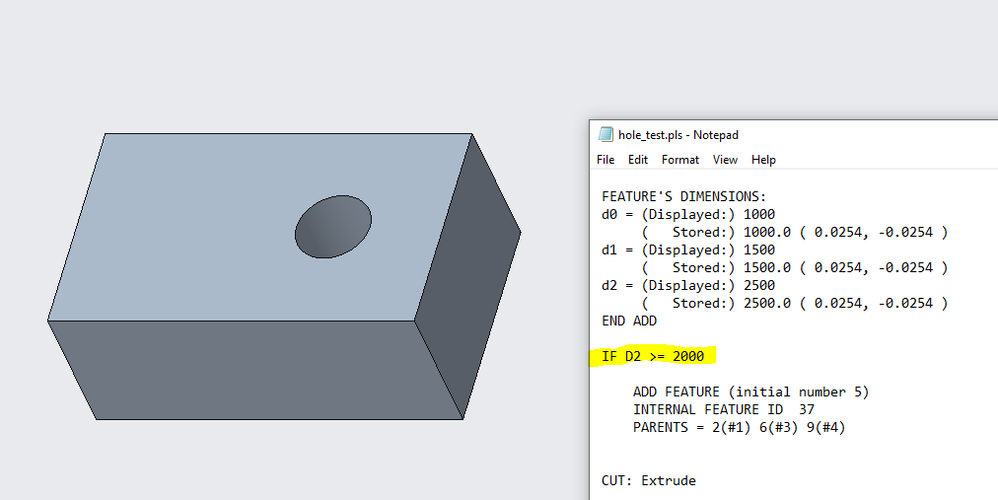Viewport: 998px width, 500px height.
Task: Click the ADD FEATURE (initial number 5) line
Action: point(751,392)
